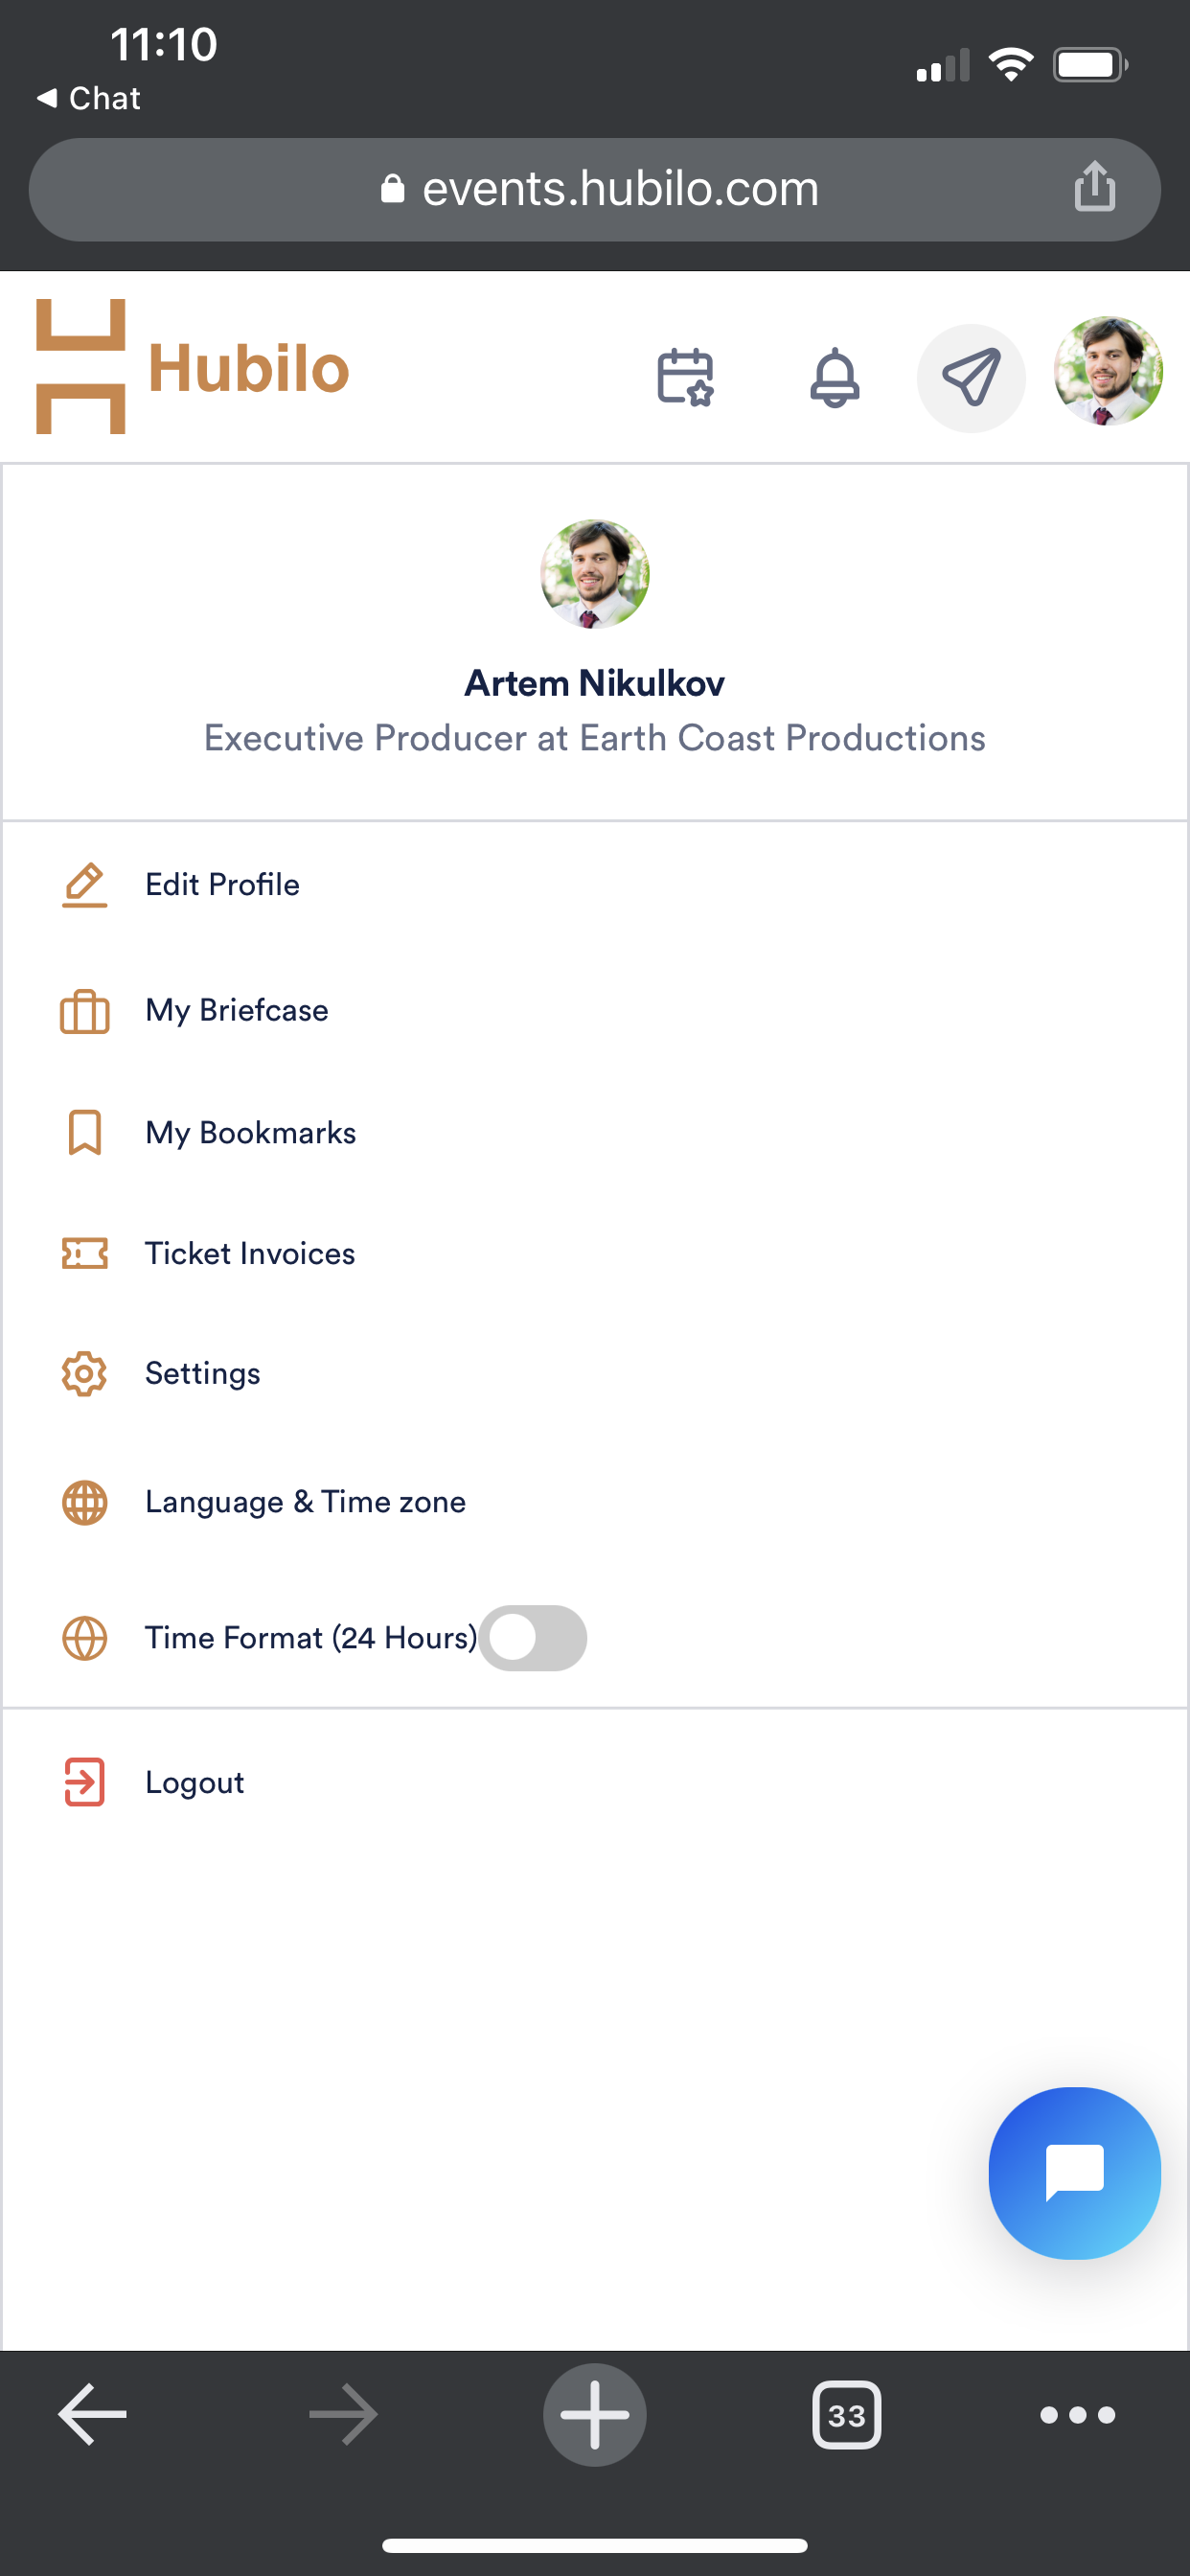Enable the 24 Hours time format toggle
Screen dimensions: 1190x2576
click(x=532, y=1637)
